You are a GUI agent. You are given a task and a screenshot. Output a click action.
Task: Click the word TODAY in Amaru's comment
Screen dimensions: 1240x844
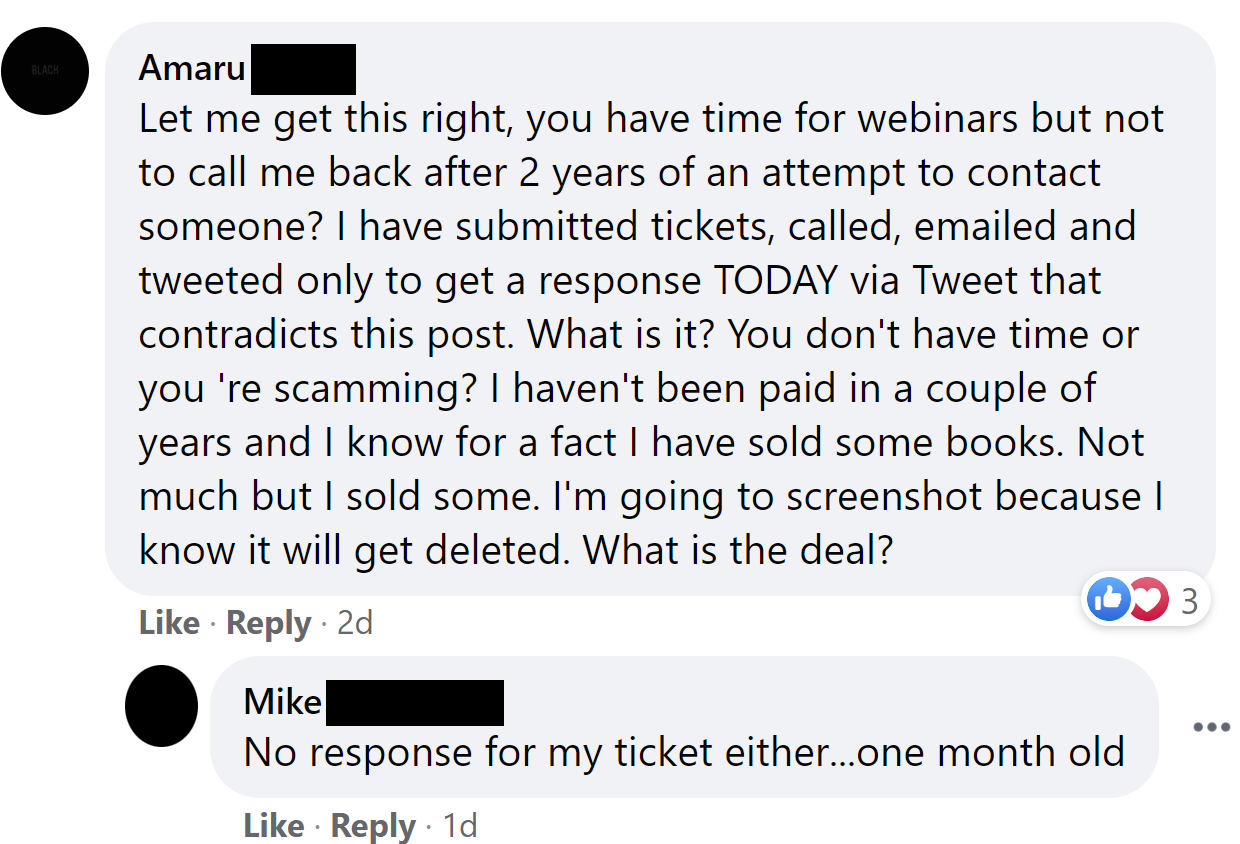[775, 281]
